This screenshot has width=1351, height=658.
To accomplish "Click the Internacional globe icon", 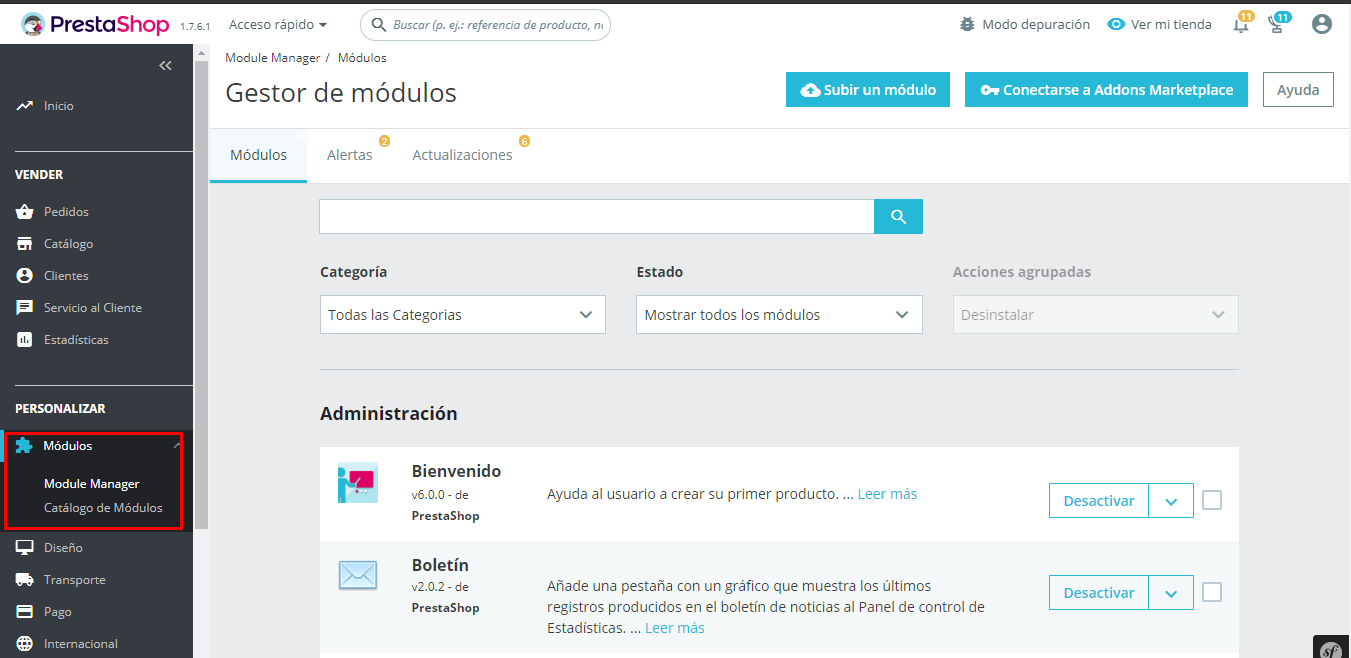I will [25, 643].
